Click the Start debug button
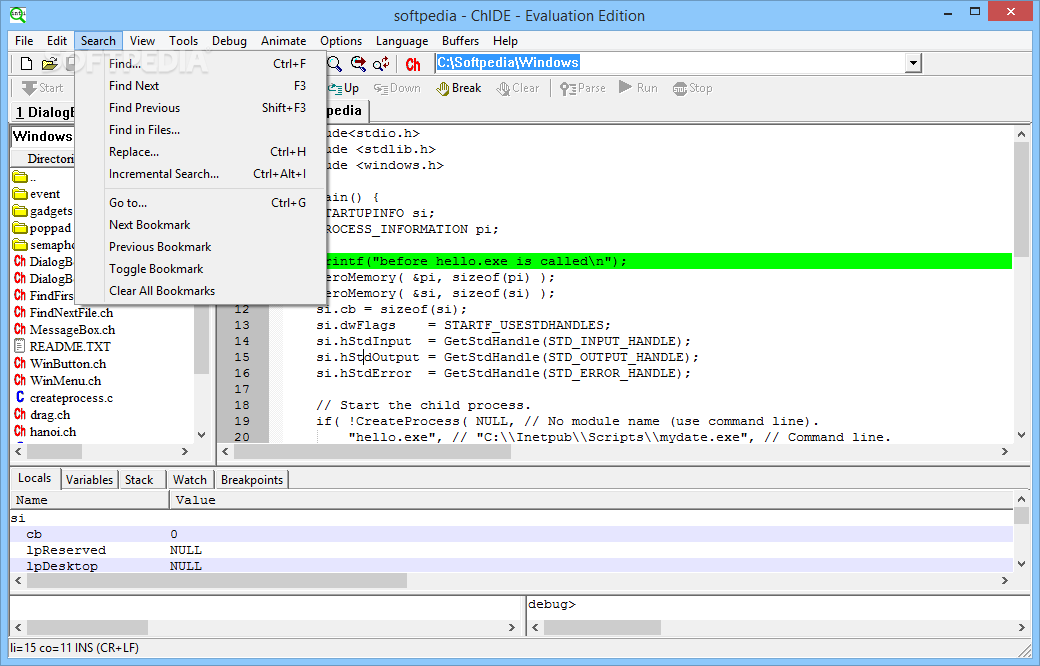 [42, 88]
